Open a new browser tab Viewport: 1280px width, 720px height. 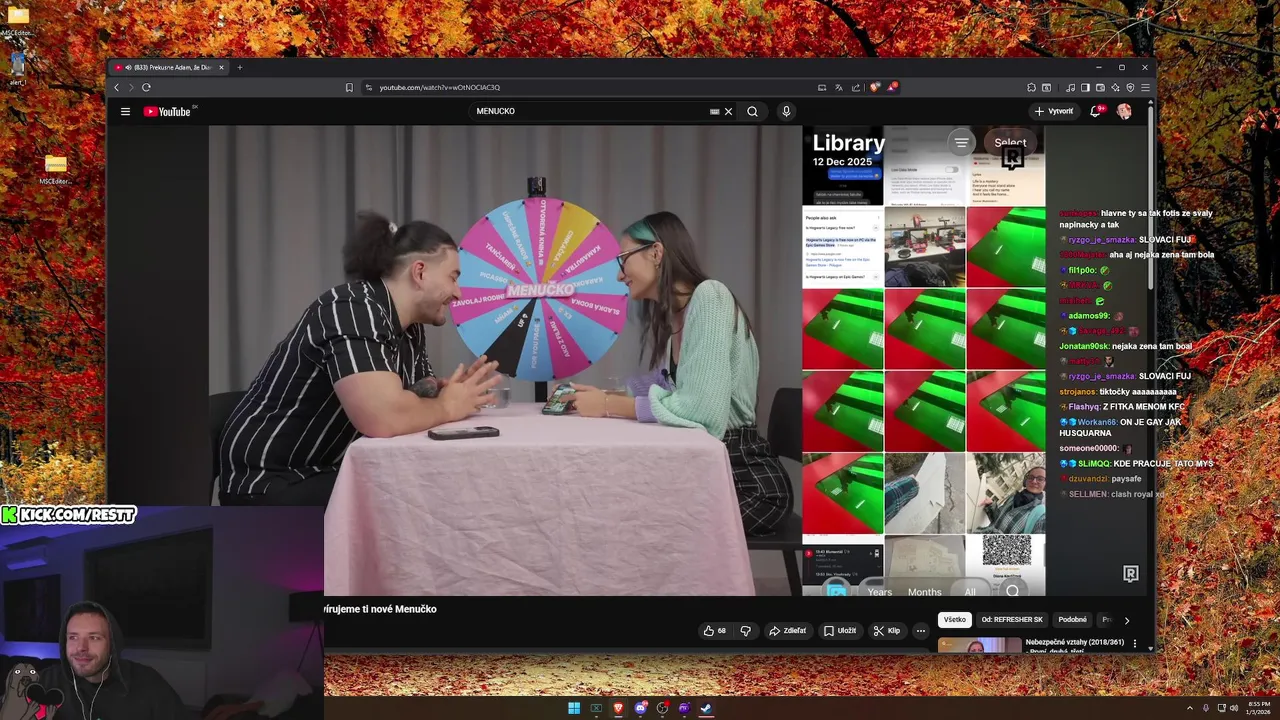point(239,67)
